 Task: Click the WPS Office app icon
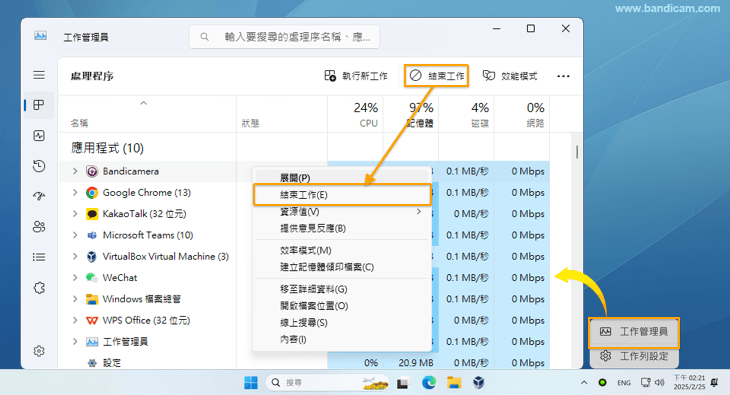coord(92,320)
